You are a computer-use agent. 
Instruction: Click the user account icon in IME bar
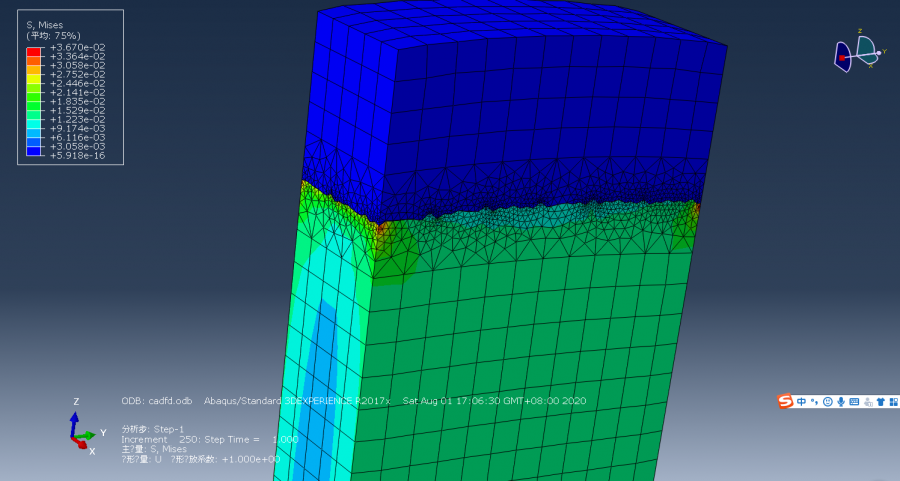867,401
